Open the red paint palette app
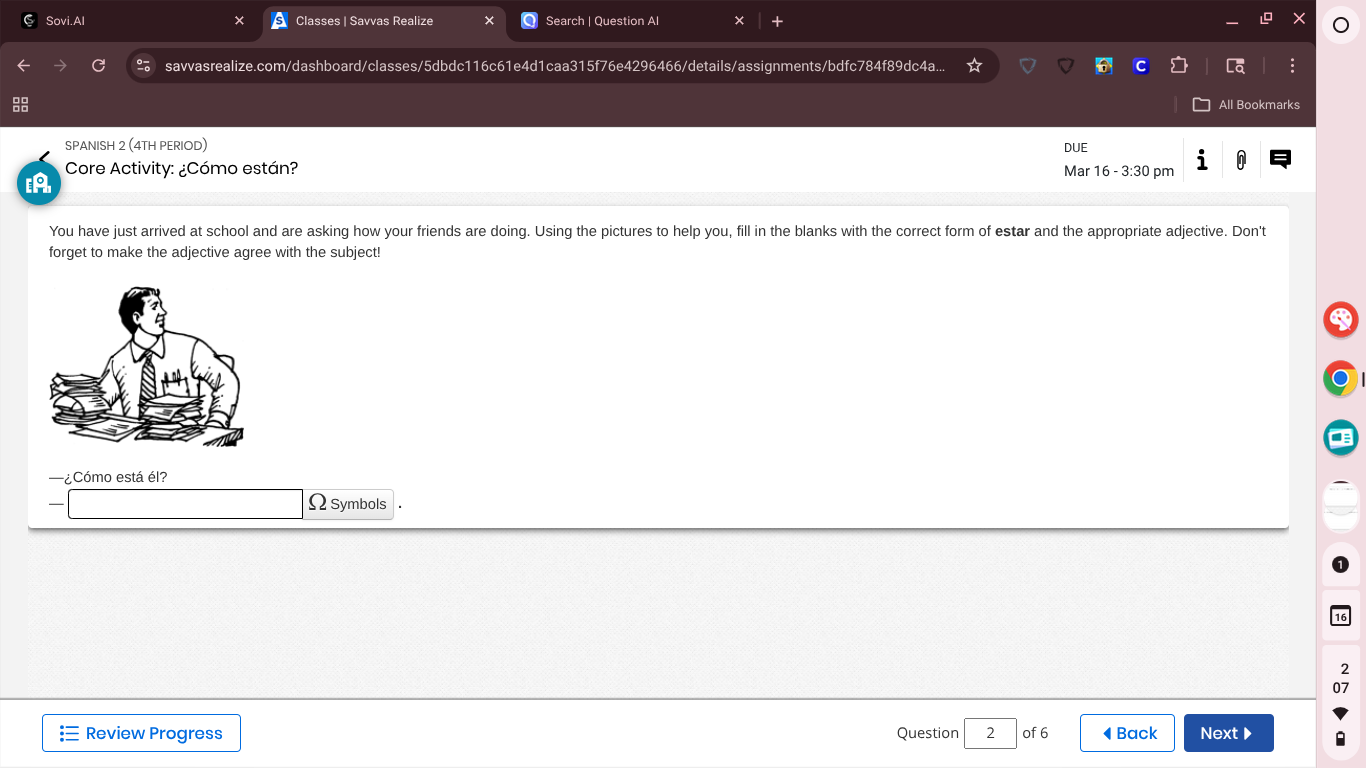Viewport: 1366px width, 768px height. (x=1340, y=320)
